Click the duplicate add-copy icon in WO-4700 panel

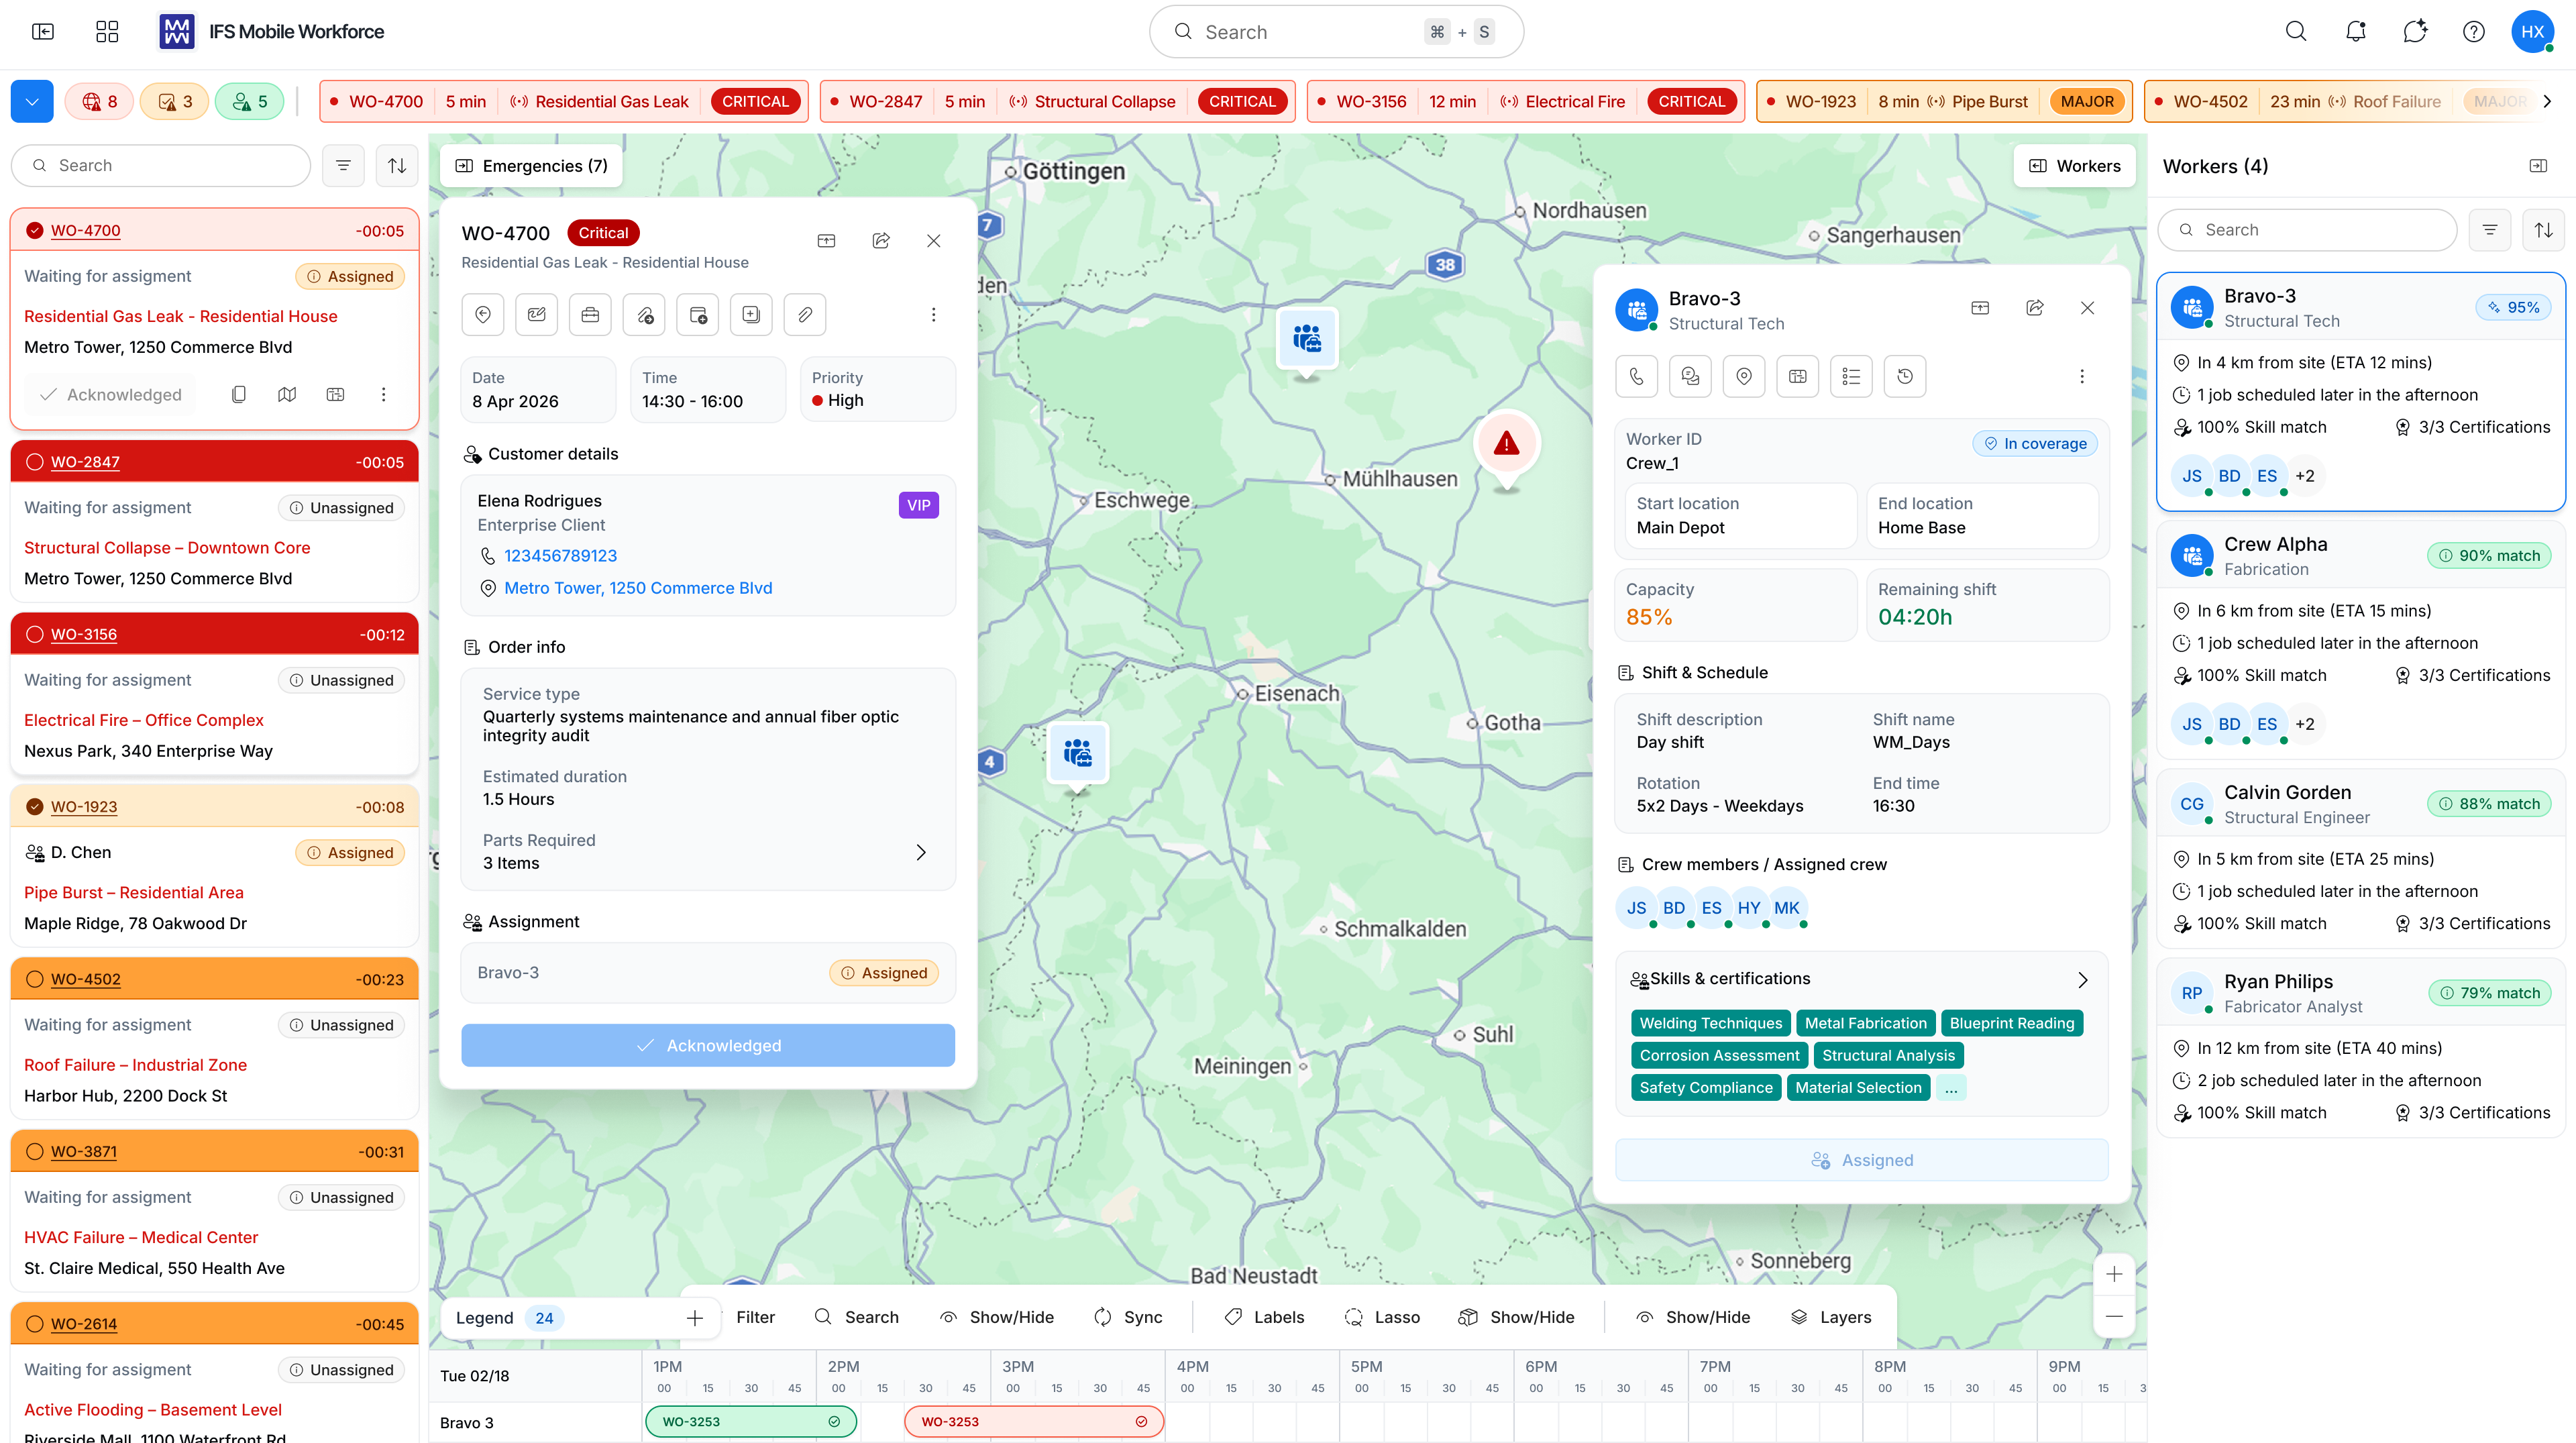coord(751,315)
